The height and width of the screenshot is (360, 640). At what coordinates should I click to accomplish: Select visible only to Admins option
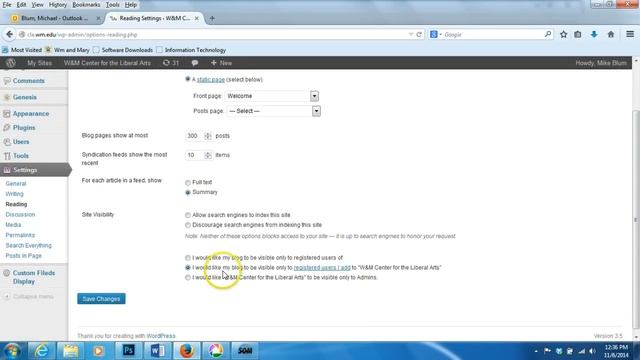(x=188, y=278)
